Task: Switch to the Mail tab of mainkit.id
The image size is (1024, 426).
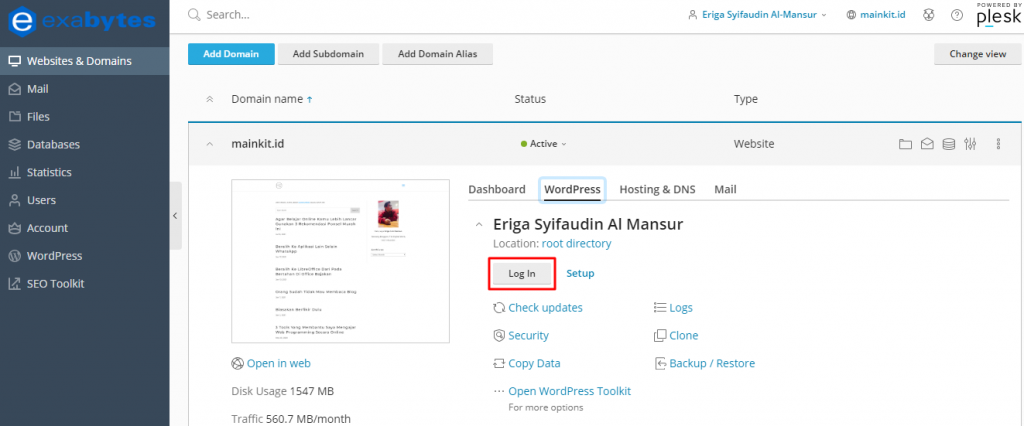Action: pos(726,189)
